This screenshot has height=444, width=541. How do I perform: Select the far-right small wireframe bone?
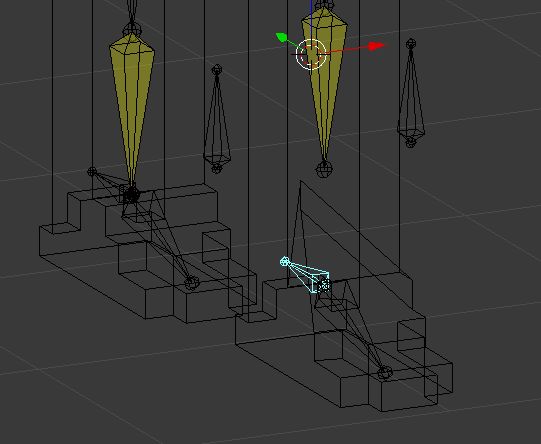tap(411, 93)
